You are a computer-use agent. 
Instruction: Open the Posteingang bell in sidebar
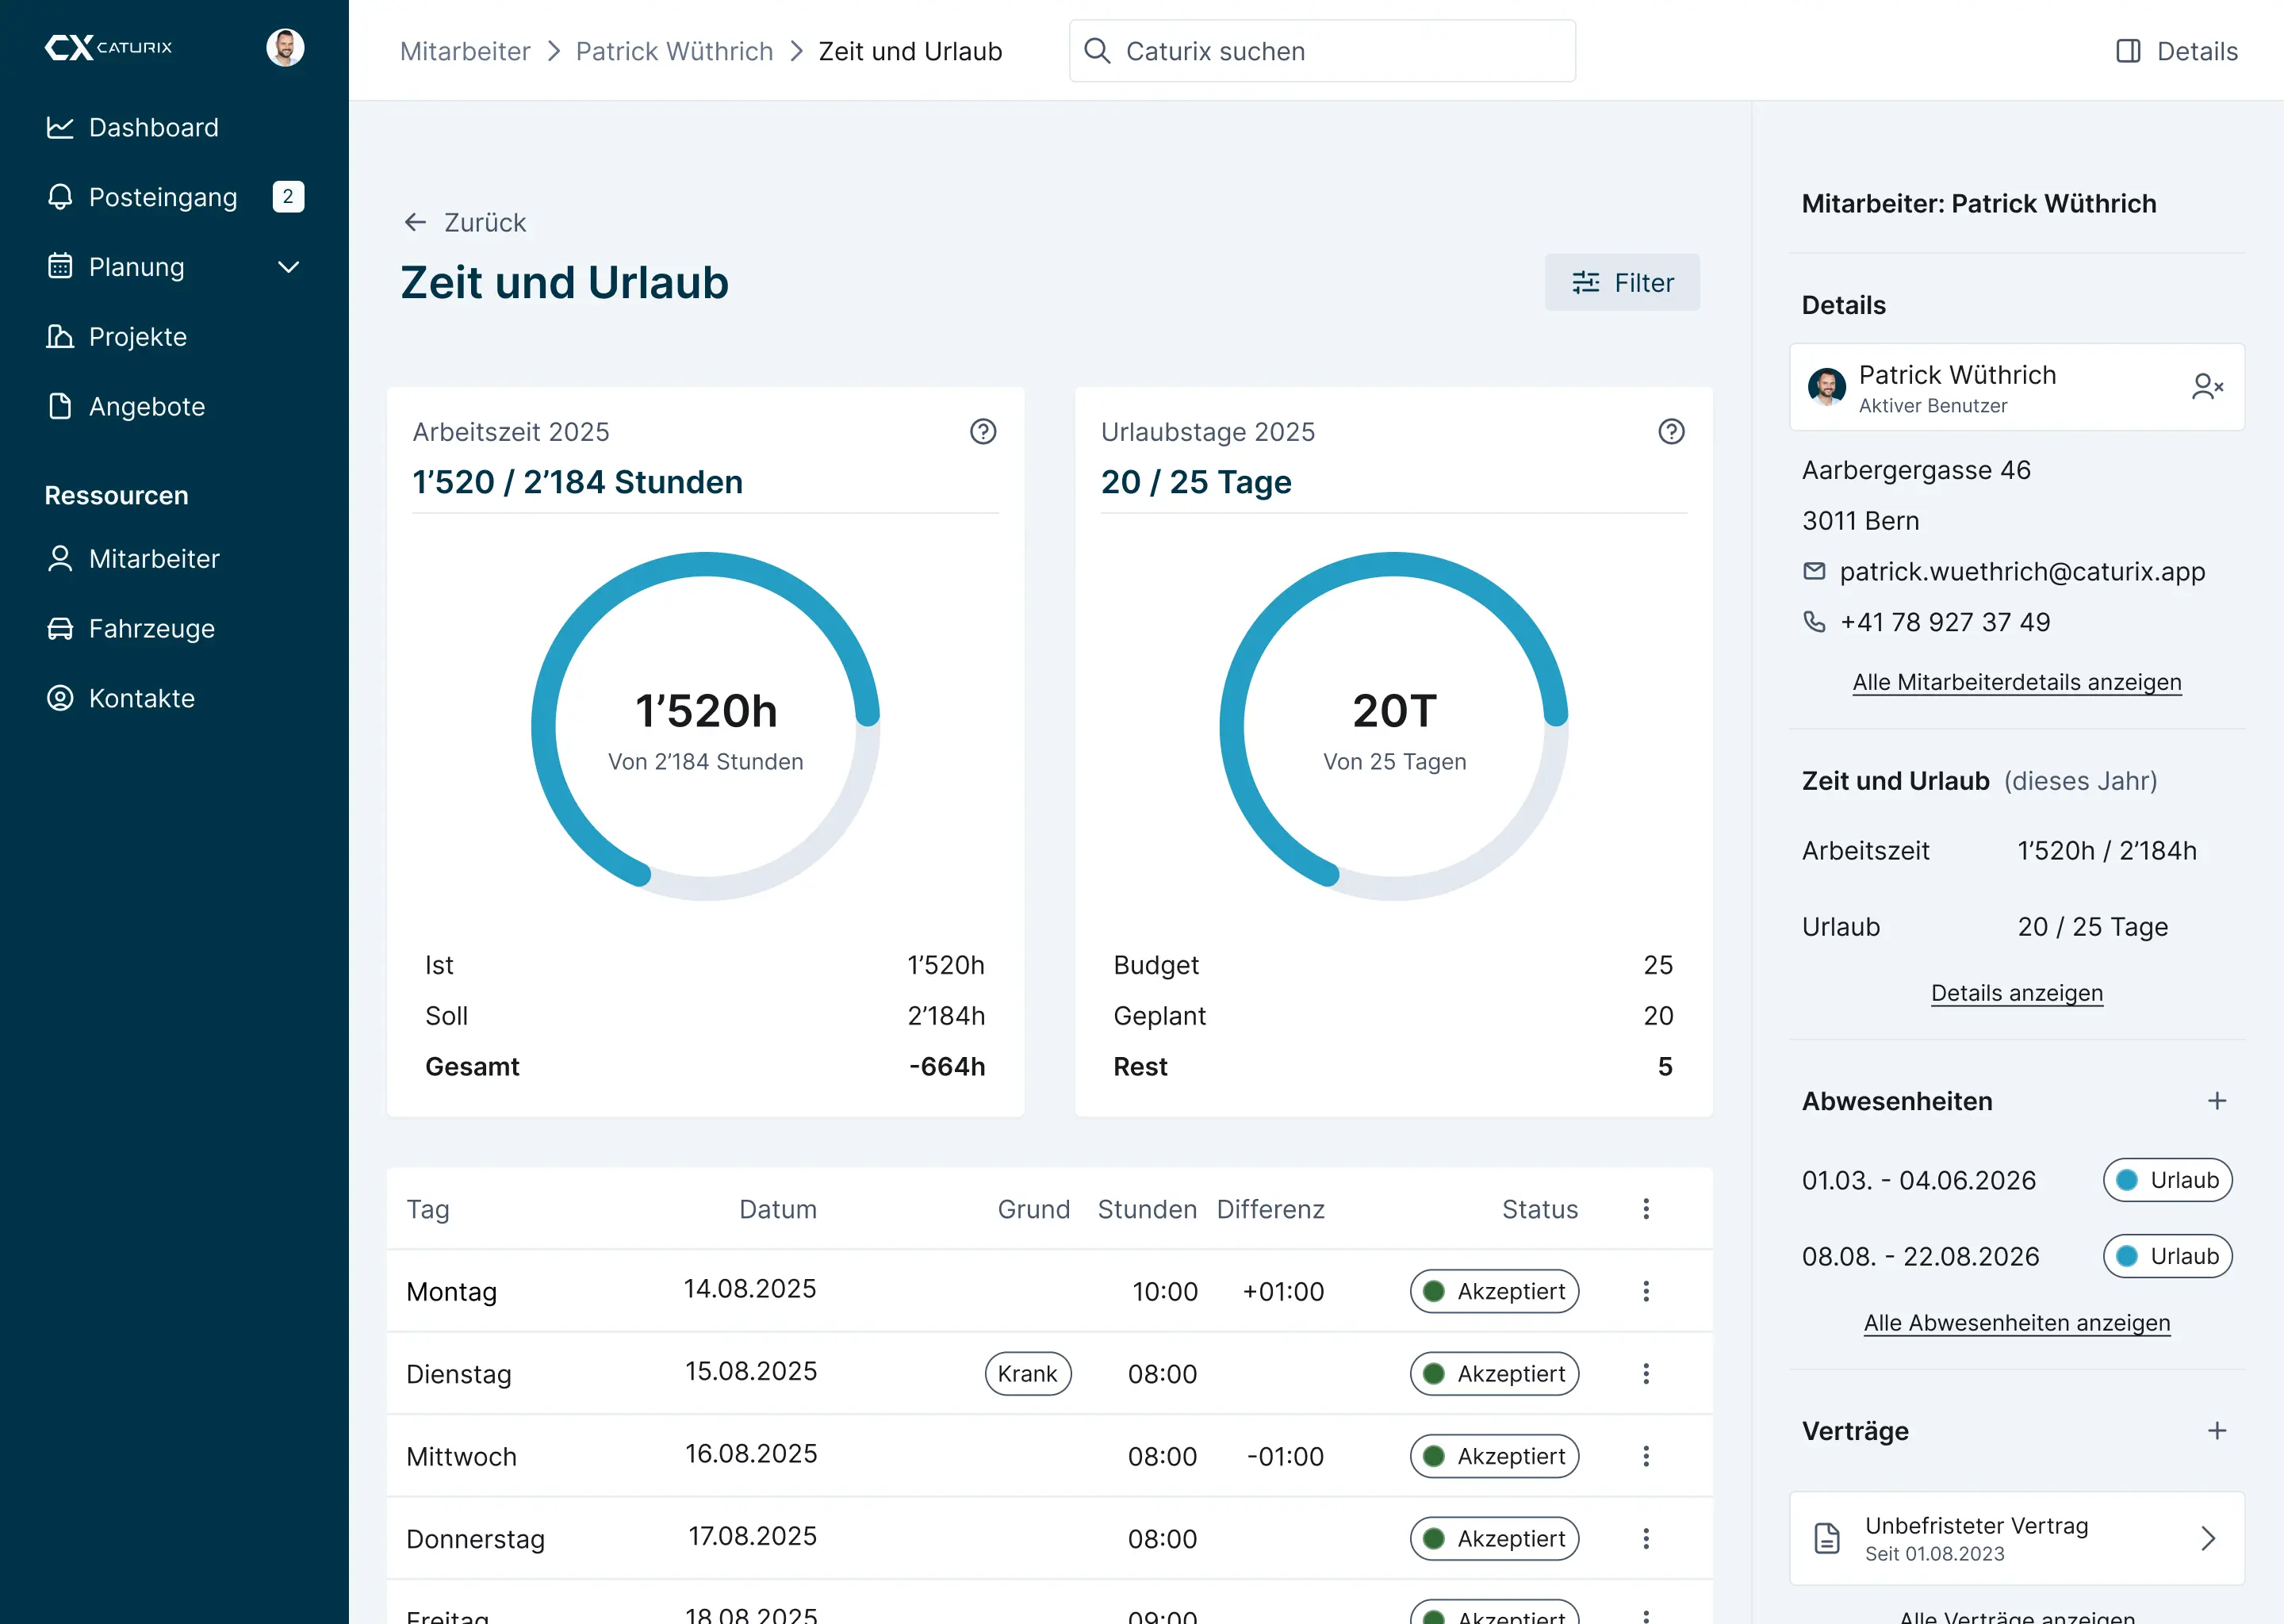(60, 197)
